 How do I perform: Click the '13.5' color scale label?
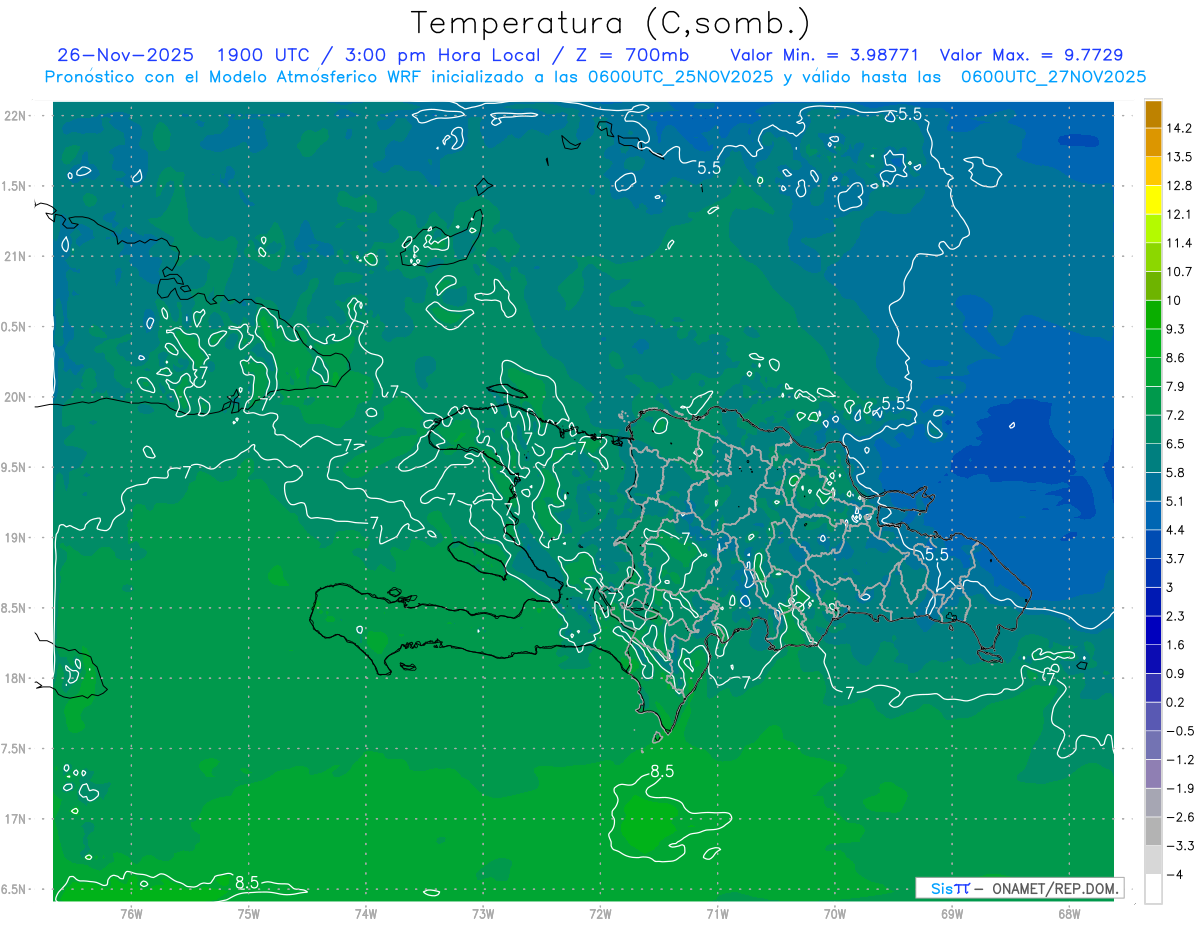coord(1179,157)
